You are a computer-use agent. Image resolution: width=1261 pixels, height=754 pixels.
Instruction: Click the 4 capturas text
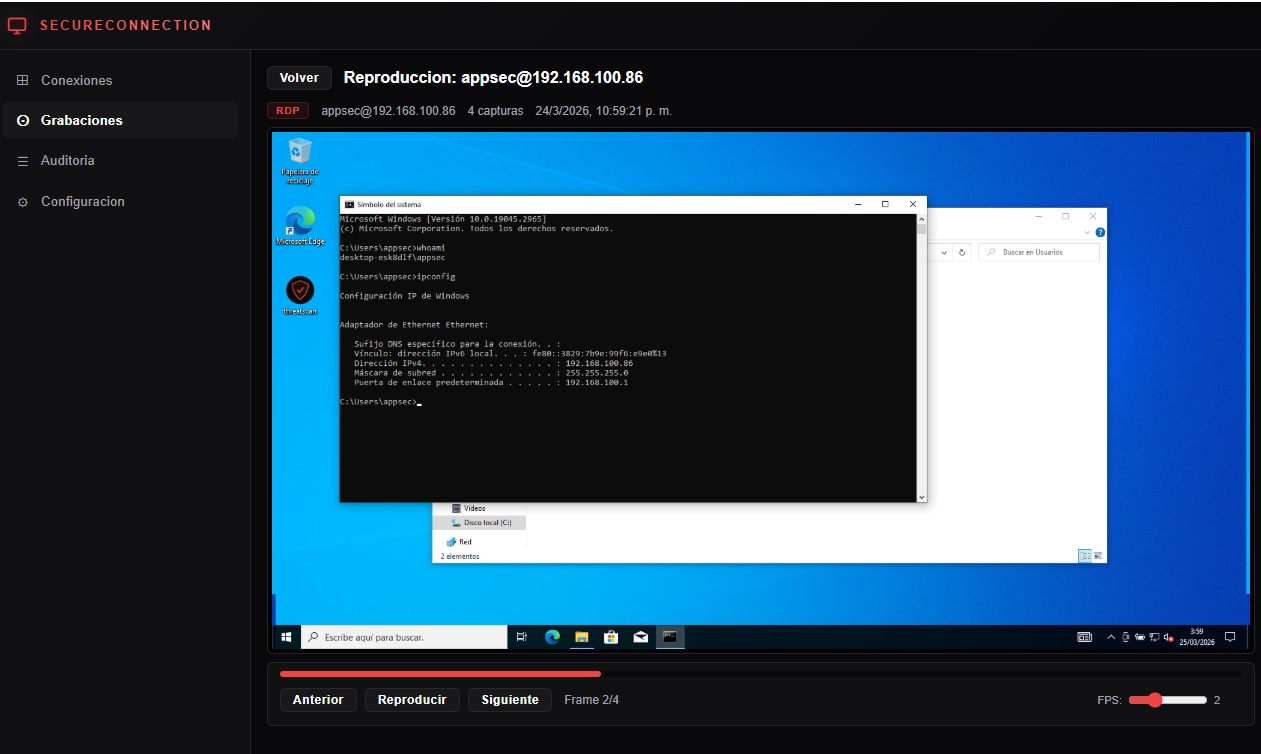point(495,111)
